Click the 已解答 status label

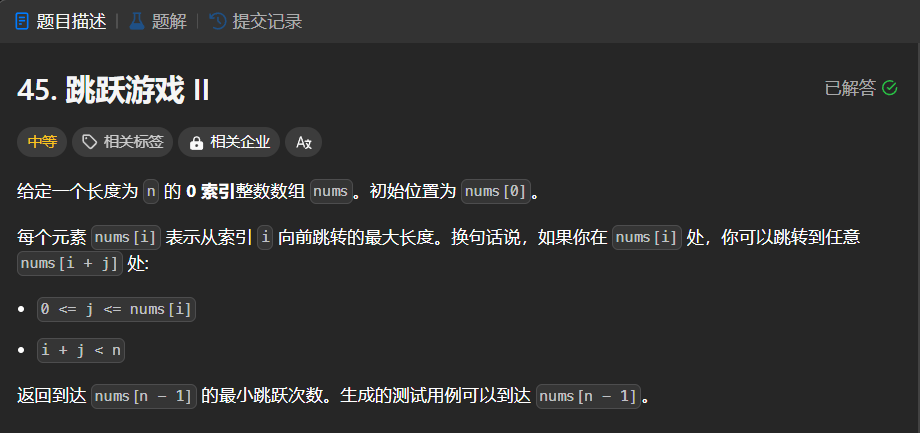click(x=850, y=89)
